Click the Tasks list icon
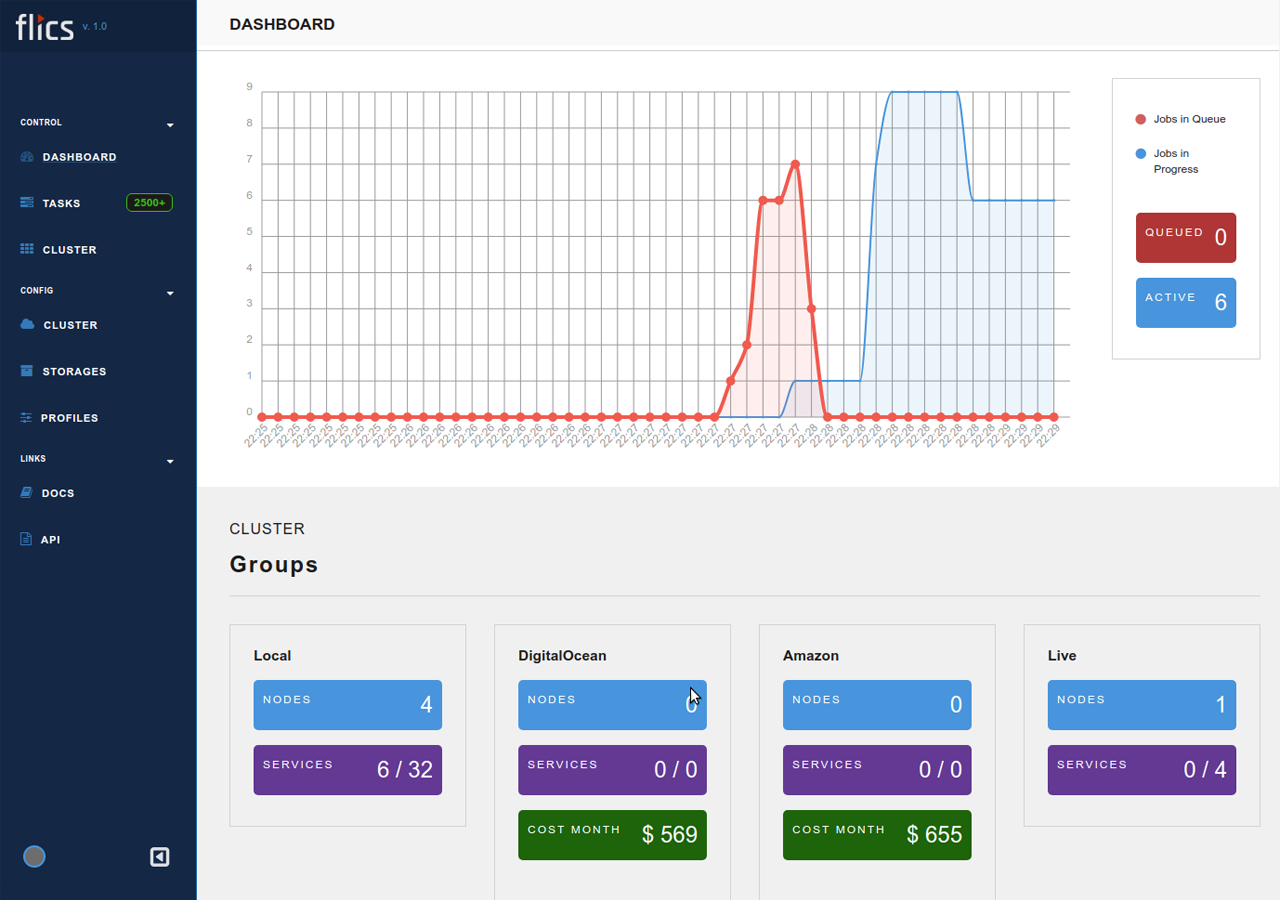 point(27,203)
